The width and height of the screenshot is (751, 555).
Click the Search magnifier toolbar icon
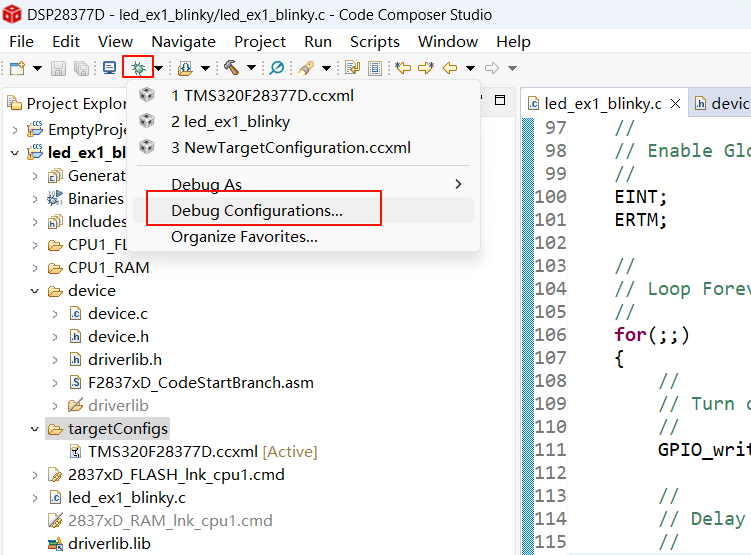277,68
